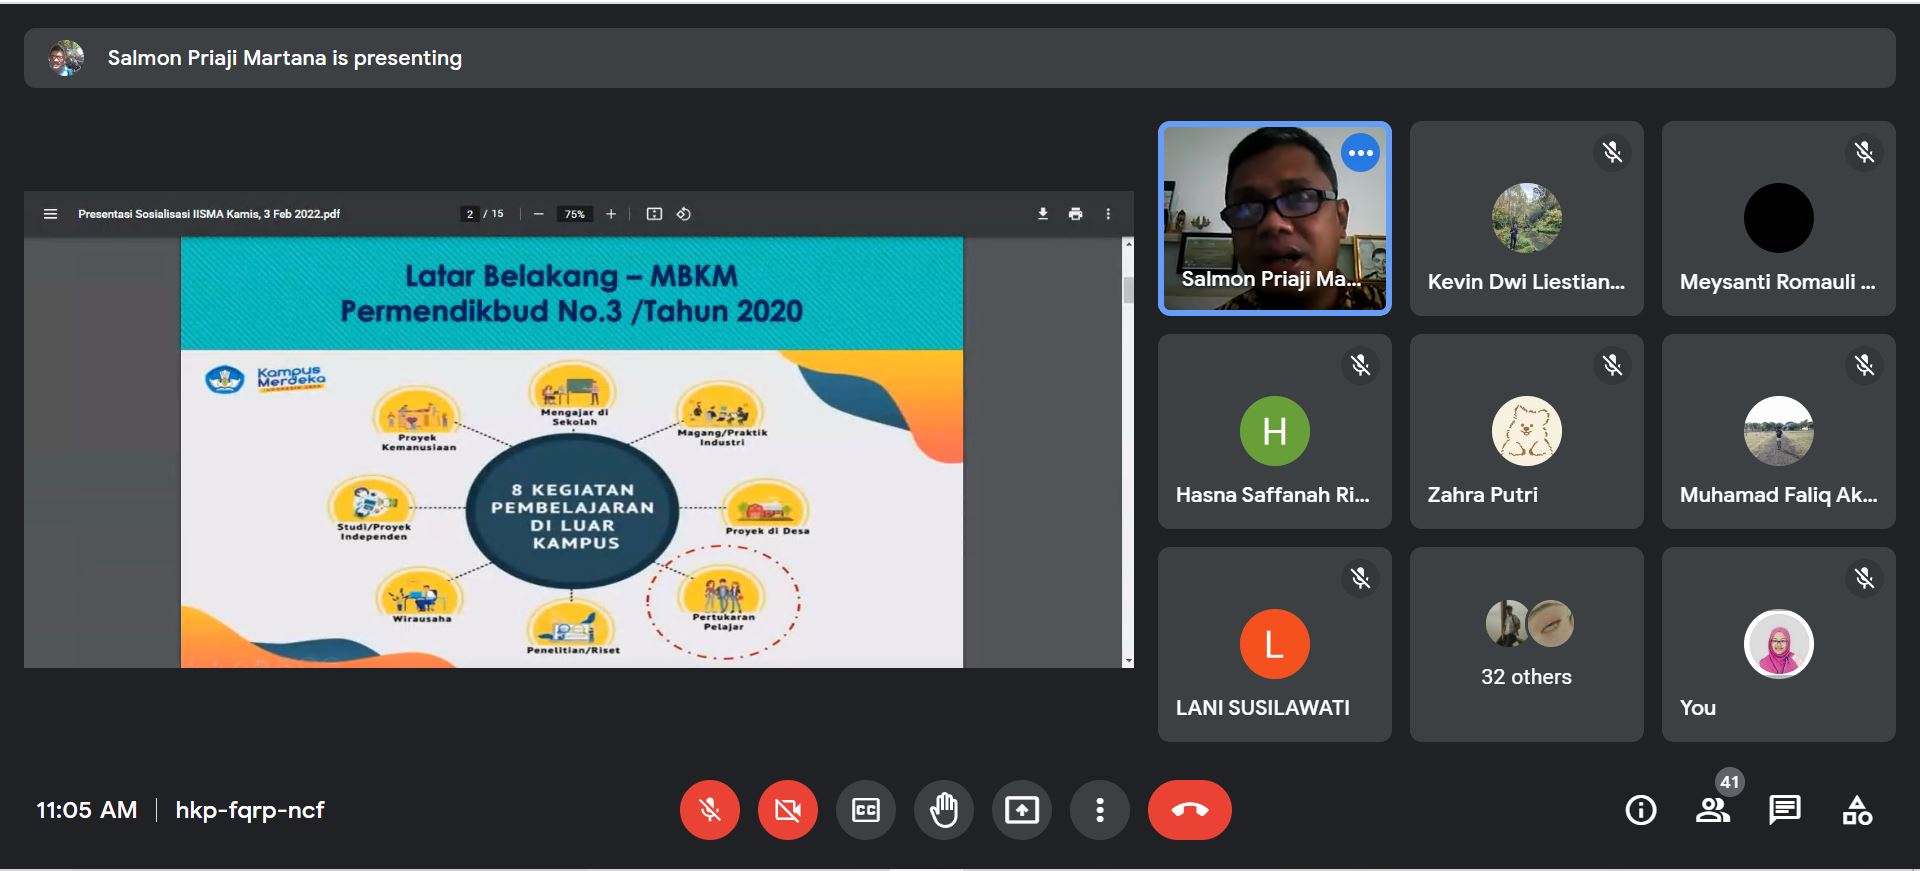Toggle closed captions
Viewport: 1920px width, 871px height.
865,810
